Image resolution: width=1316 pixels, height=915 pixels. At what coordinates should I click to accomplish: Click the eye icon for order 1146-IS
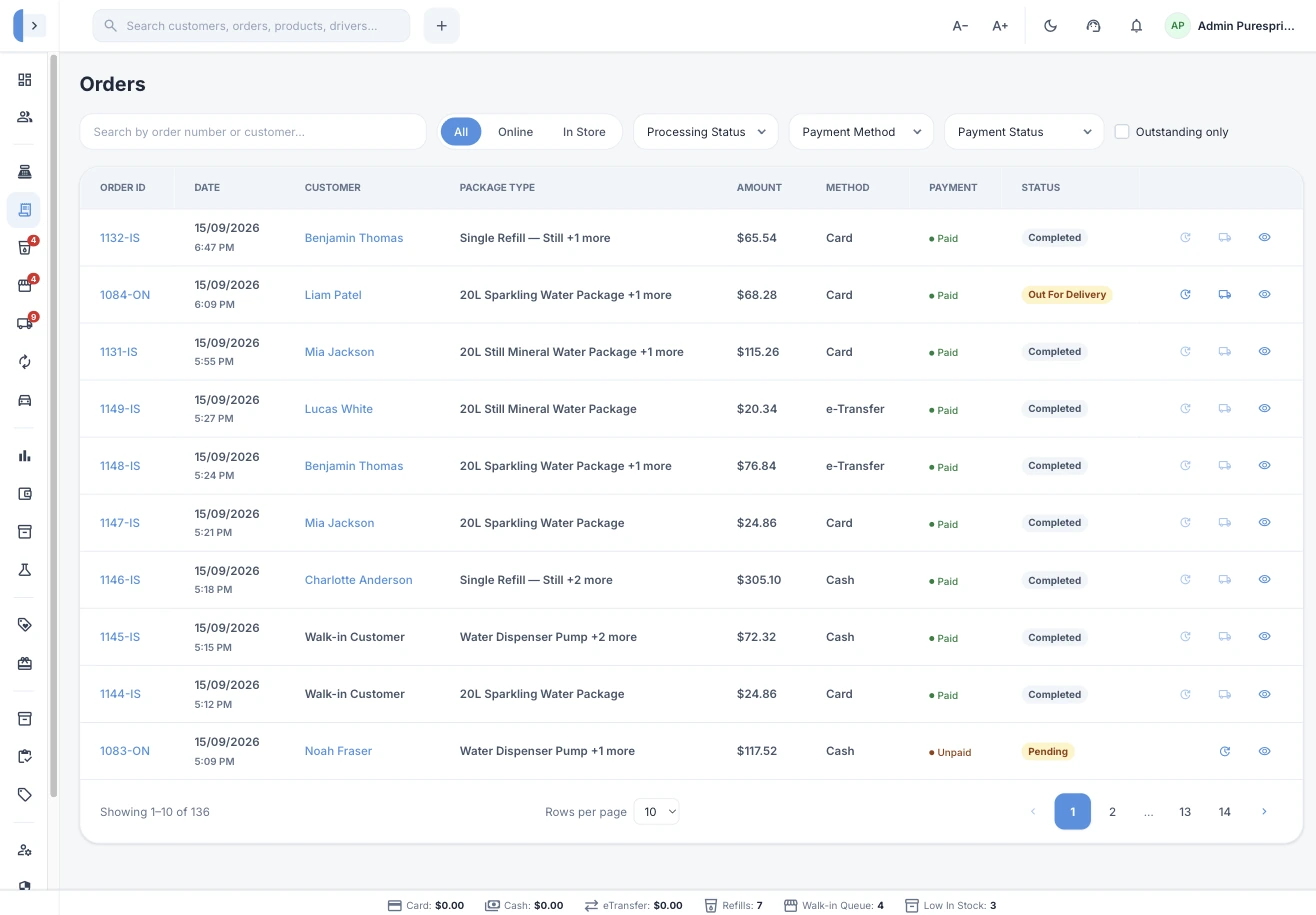1264,580
